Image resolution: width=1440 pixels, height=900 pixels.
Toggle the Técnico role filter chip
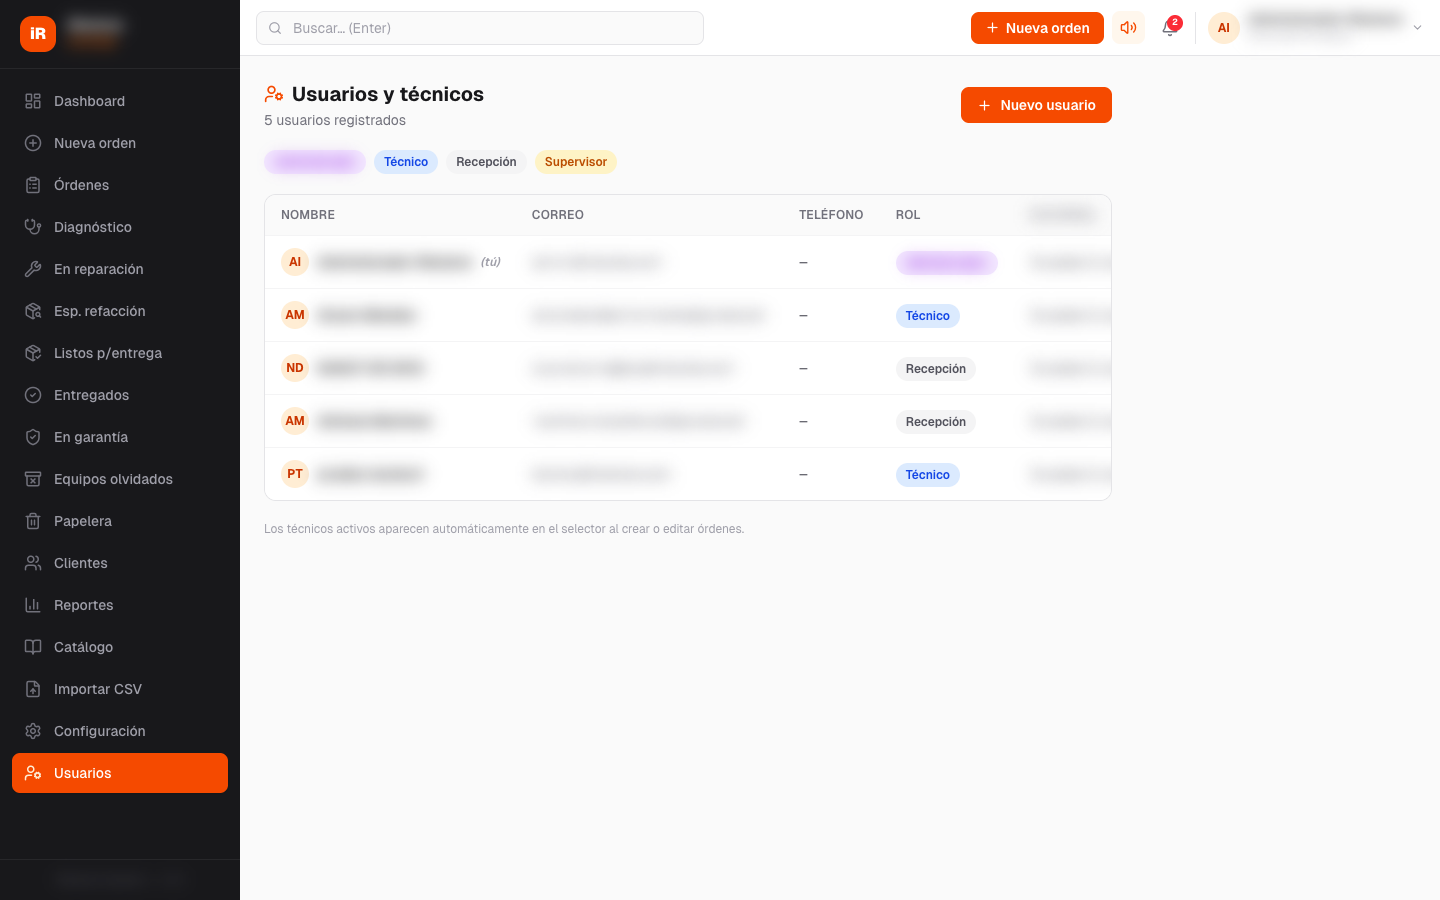click(x=405, y=162)
